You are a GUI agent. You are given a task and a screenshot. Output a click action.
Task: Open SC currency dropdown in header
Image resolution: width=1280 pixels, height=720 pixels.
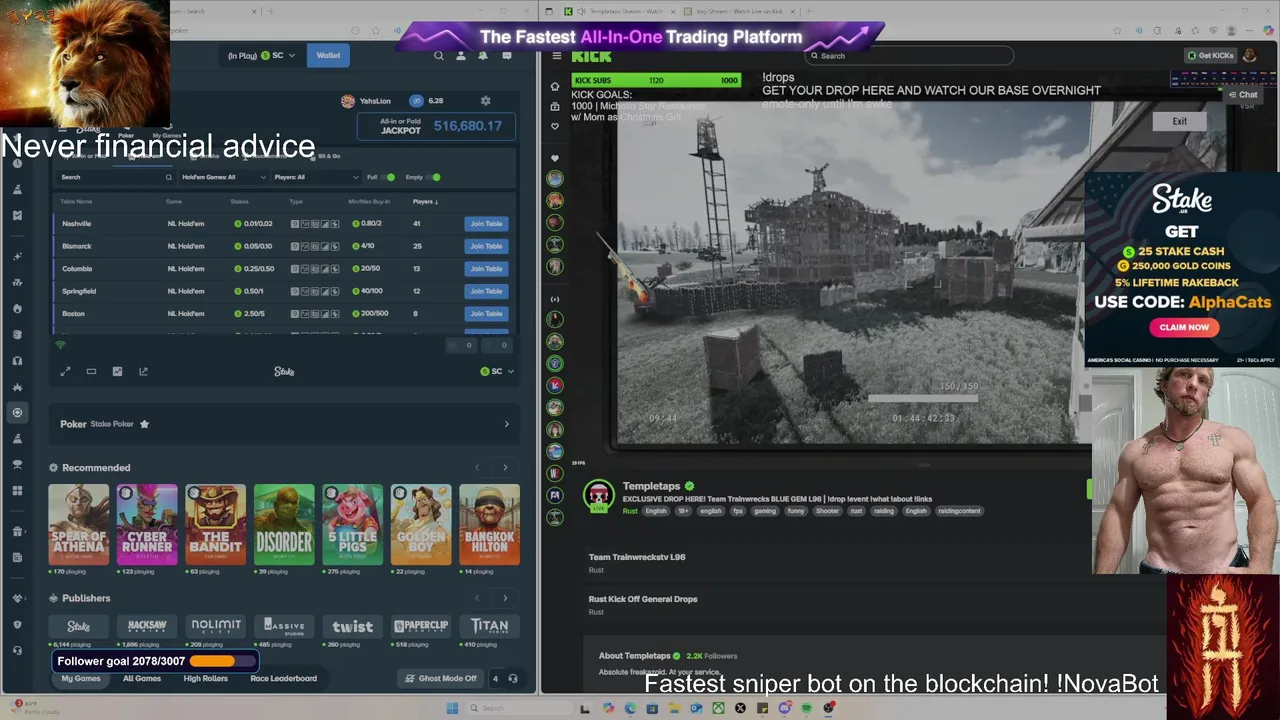click(x=277, y=56)
